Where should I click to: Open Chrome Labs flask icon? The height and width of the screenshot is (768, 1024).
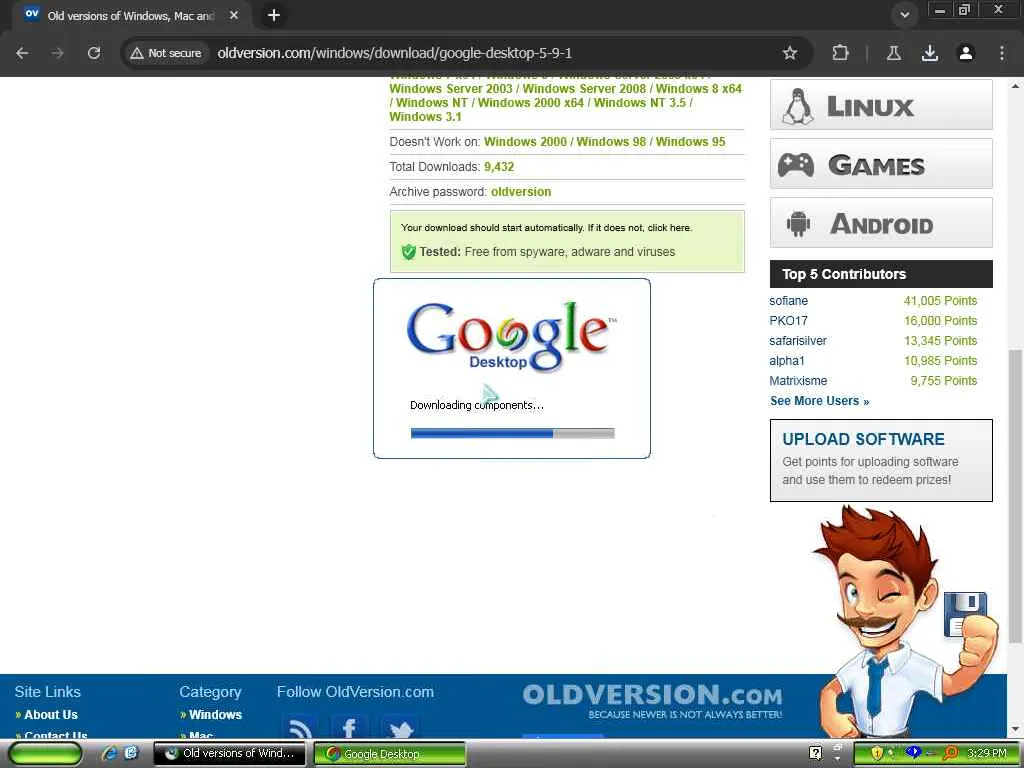894,53
